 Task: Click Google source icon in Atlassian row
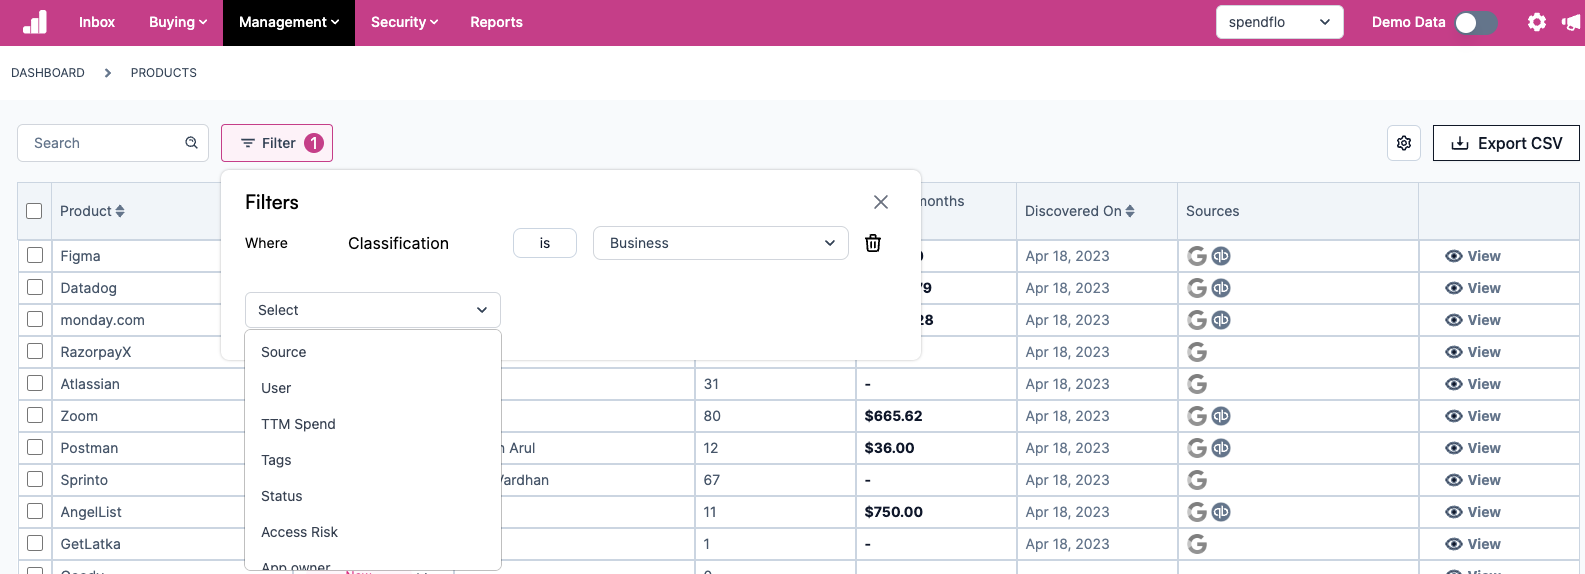1197,384
